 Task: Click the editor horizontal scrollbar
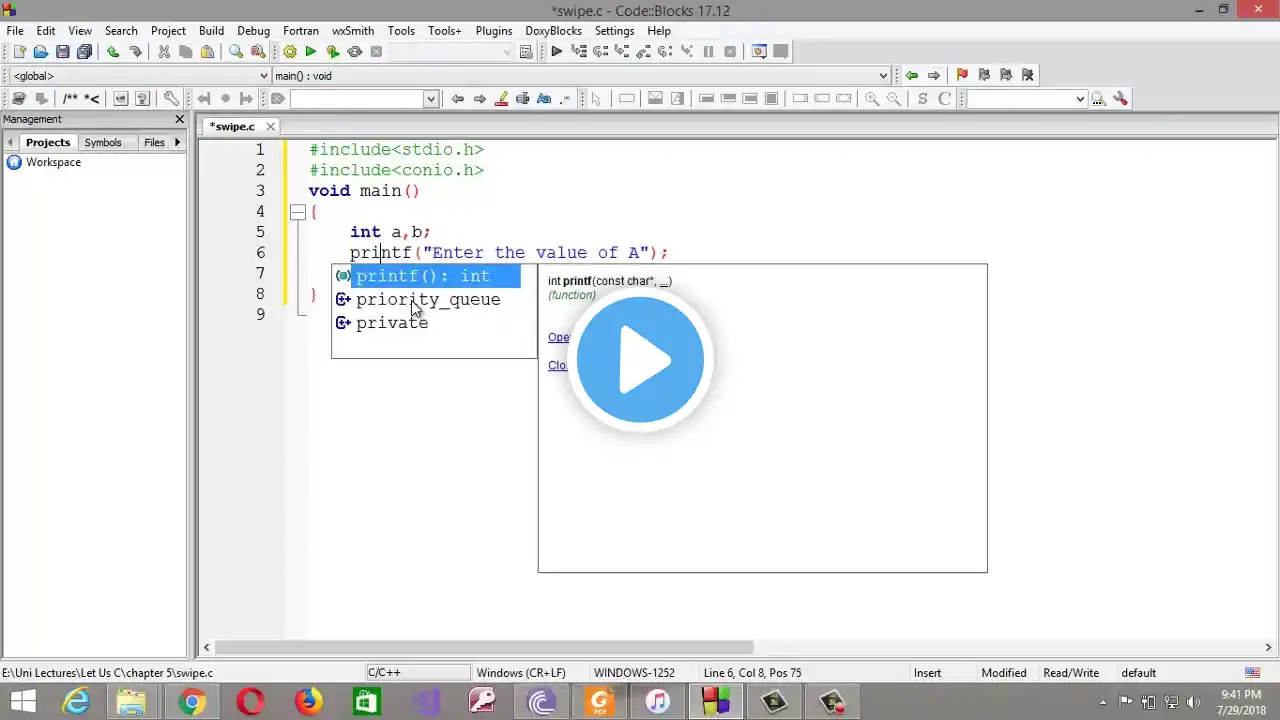tap(480, 647)
